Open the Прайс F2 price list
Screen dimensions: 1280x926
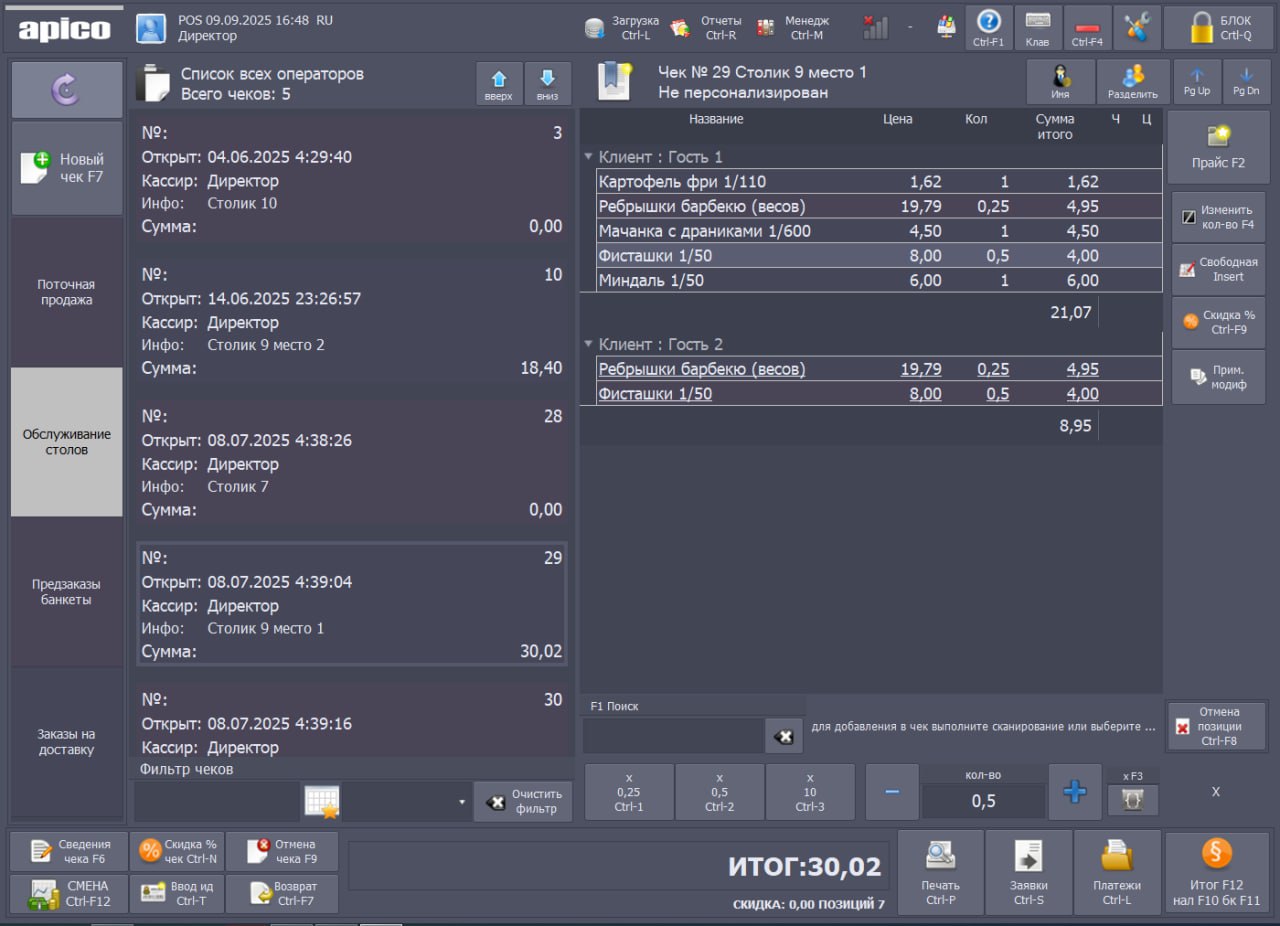point(1217,147)
